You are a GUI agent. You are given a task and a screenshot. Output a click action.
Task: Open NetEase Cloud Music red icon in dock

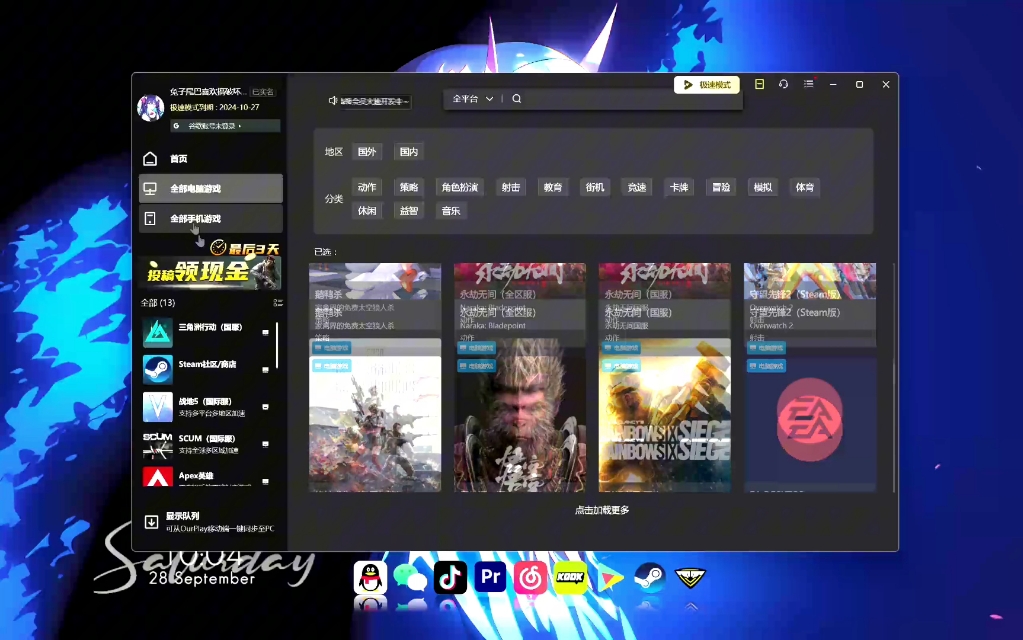pos(530,577)
